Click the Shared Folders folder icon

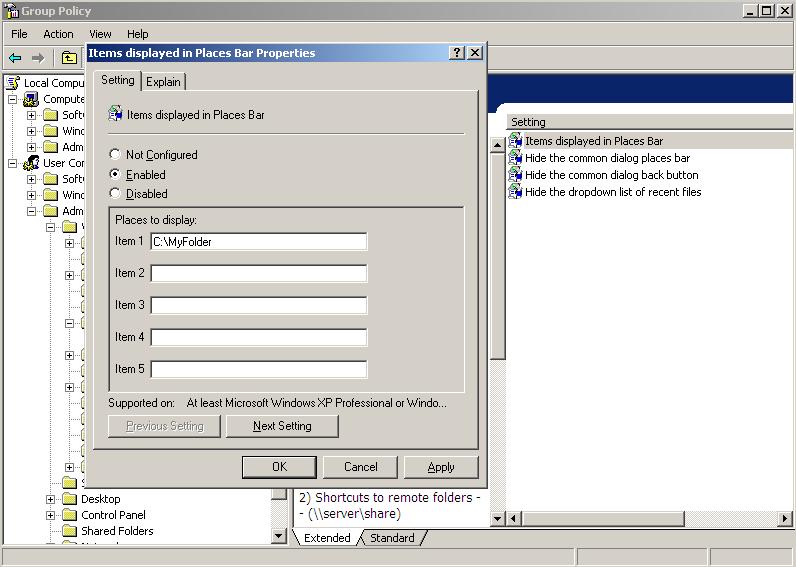pyautogui.click(x=69, y=531)
